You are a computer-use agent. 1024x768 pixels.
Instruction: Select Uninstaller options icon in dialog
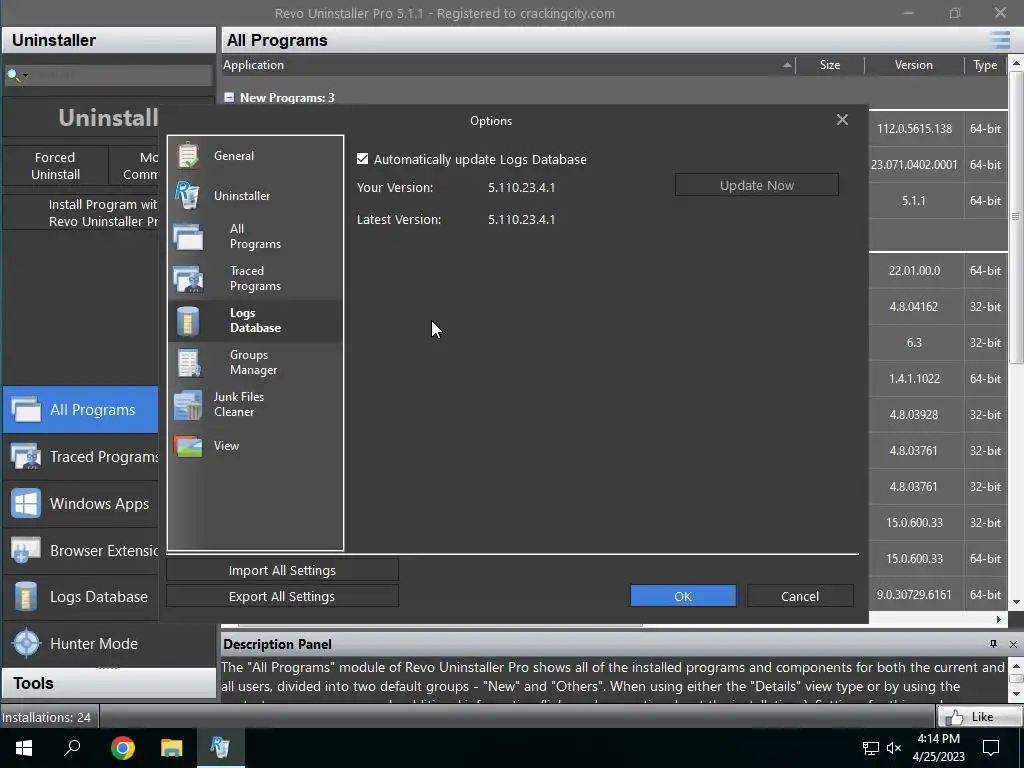coord(187,195)
